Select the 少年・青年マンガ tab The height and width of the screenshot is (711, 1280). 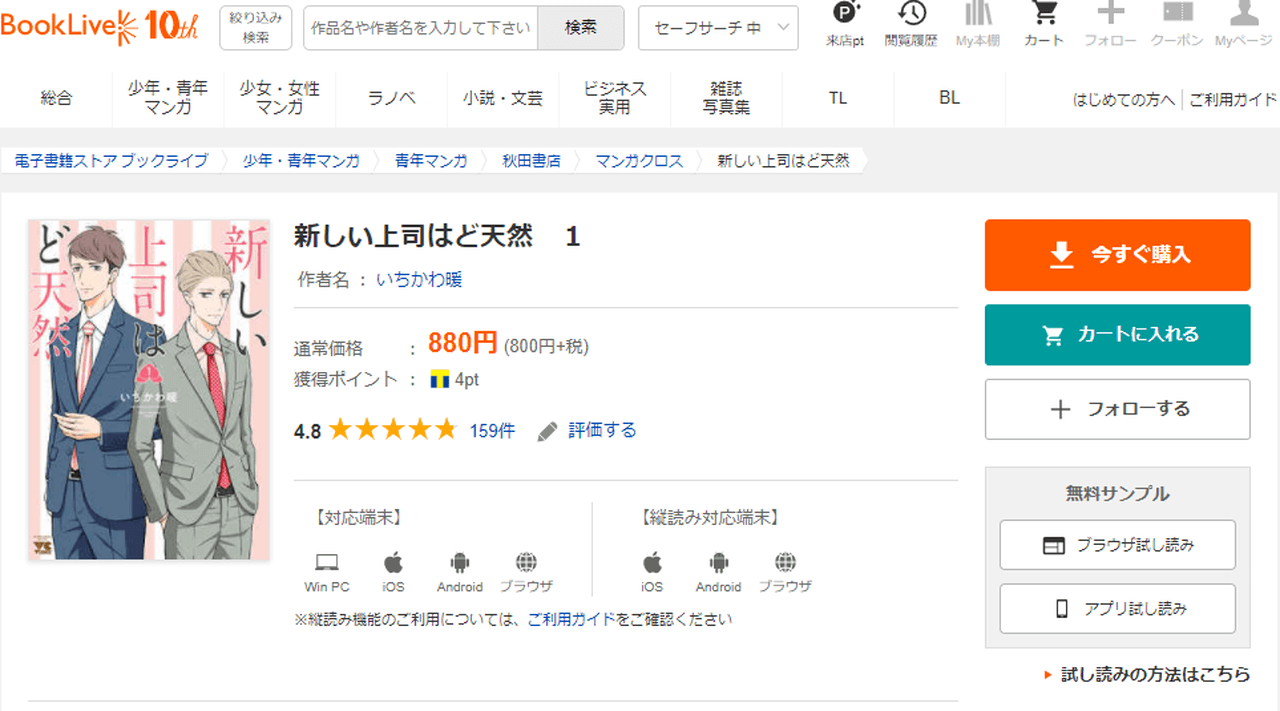tap(168, 98)
